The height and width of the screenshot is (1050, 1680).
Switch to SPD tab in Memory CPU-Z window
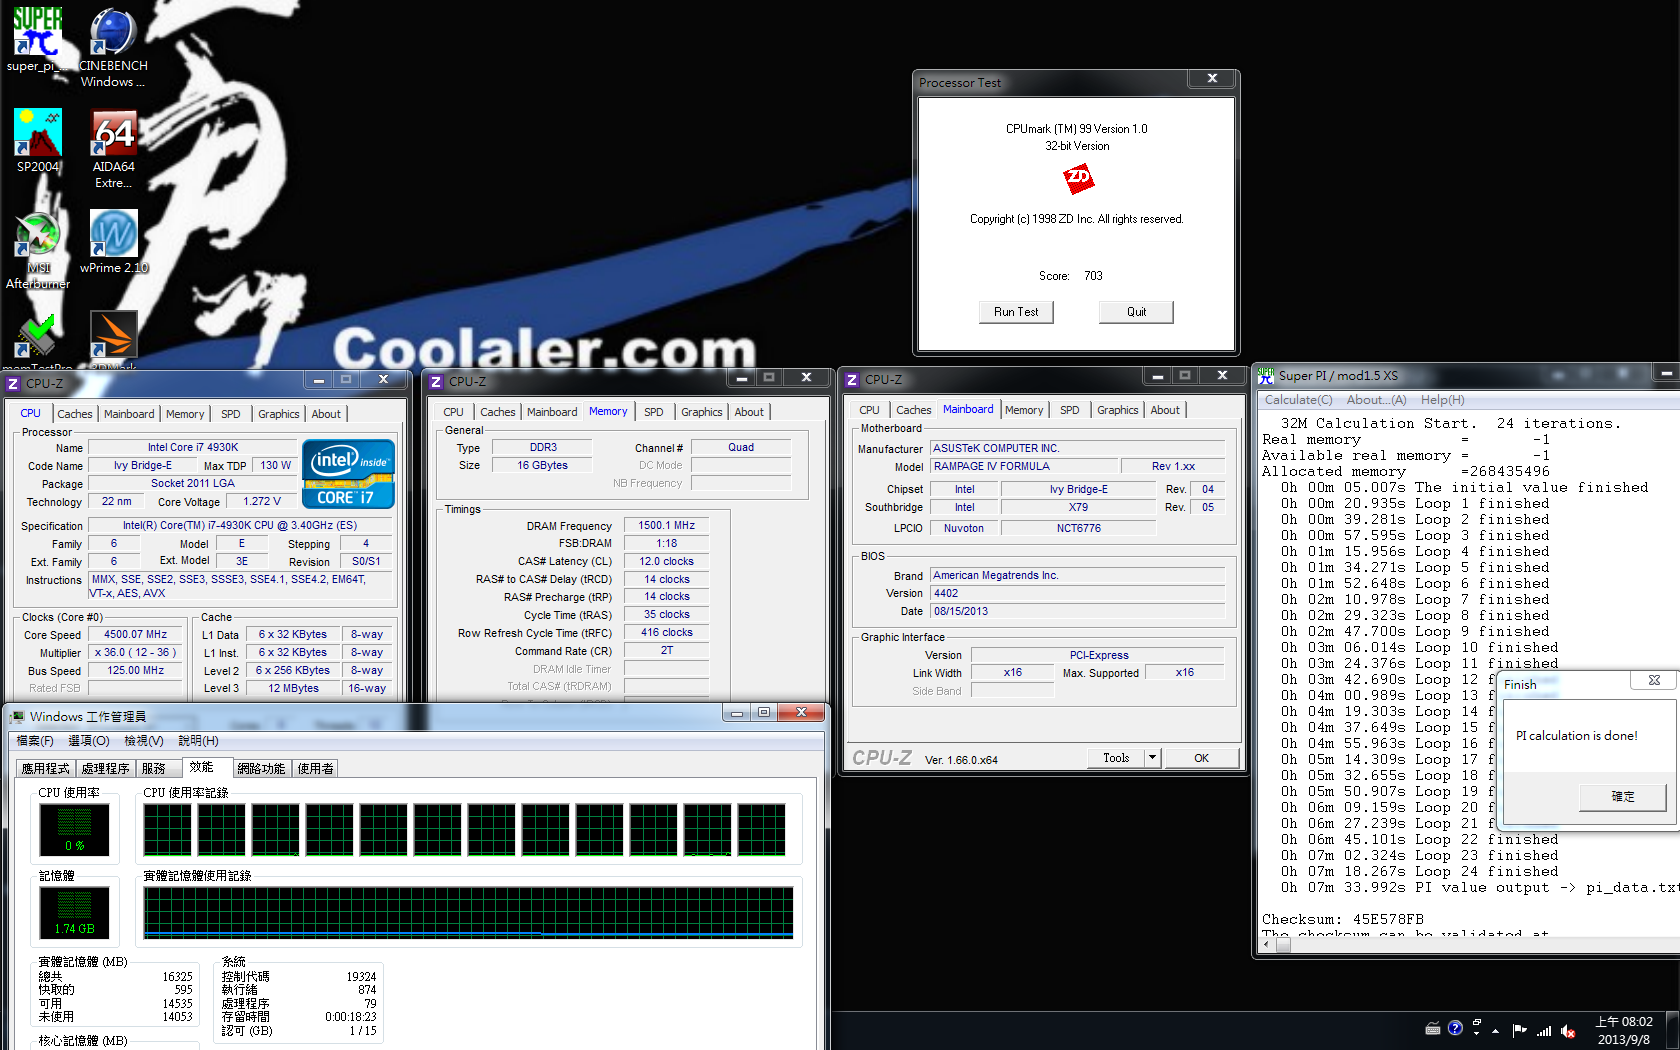653,412
